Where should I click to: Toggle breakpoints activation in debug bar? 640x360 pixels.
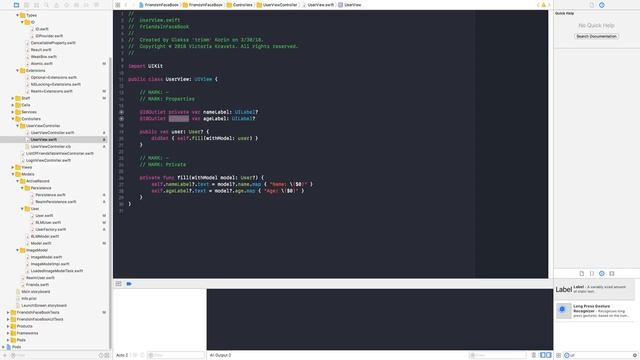click(129, 284)
